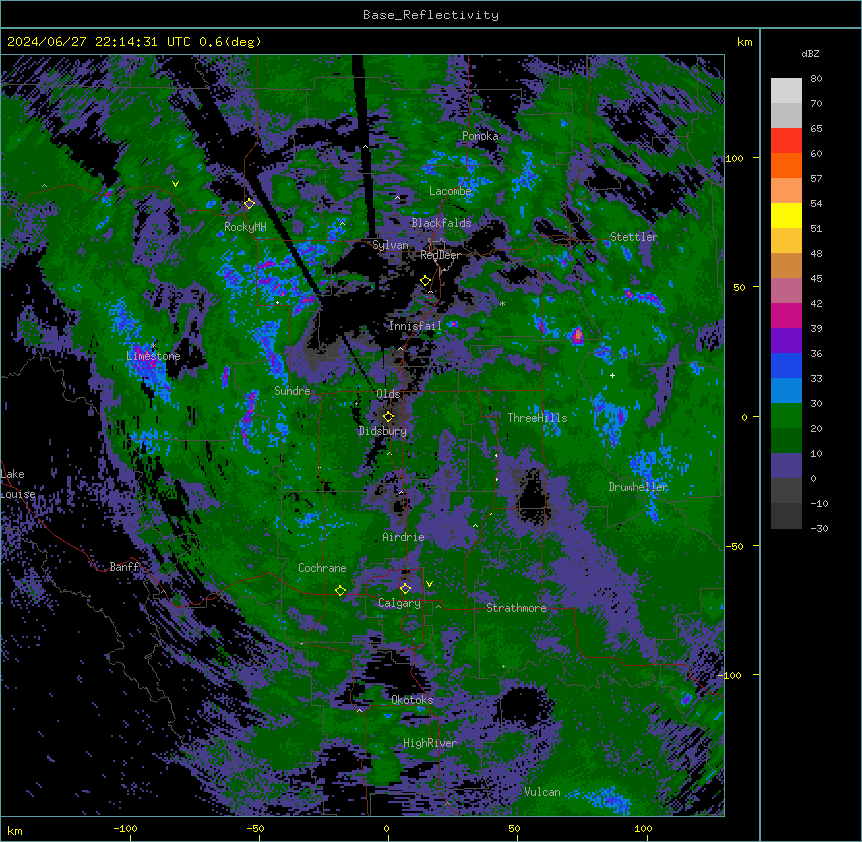Viewport: 862px width, 842px height.
Task: Select the Limestone label
Action: [x=153, y=356]
